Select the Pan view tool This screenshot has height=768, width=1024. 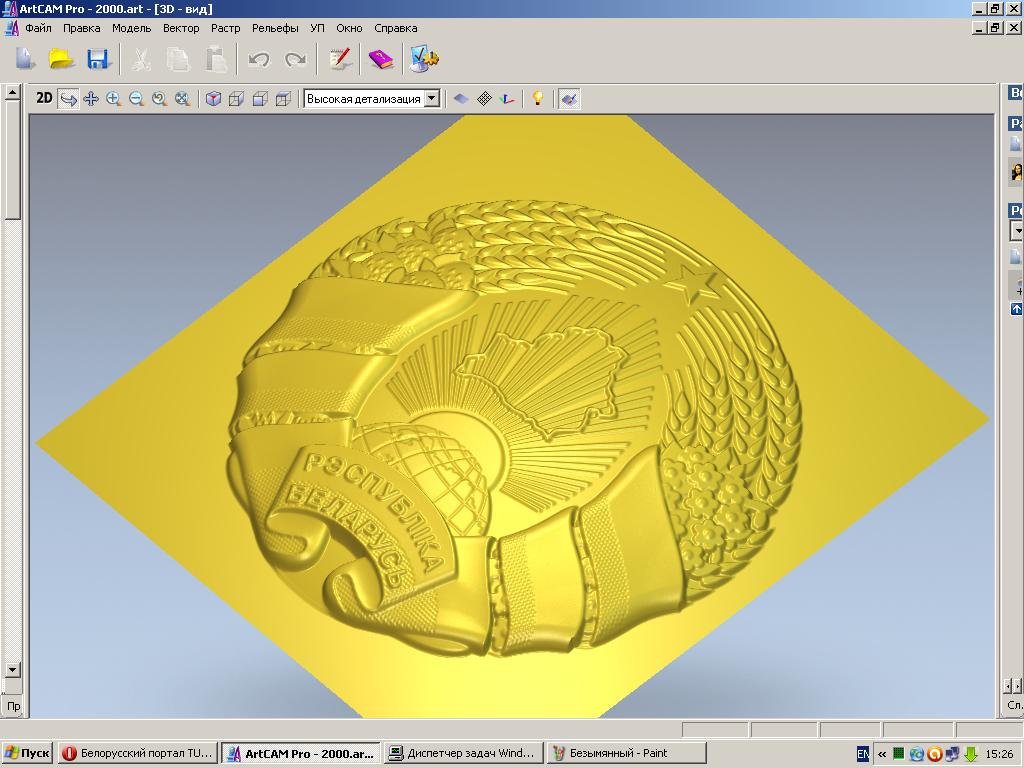pyautogui.click(x=91, y=99)
